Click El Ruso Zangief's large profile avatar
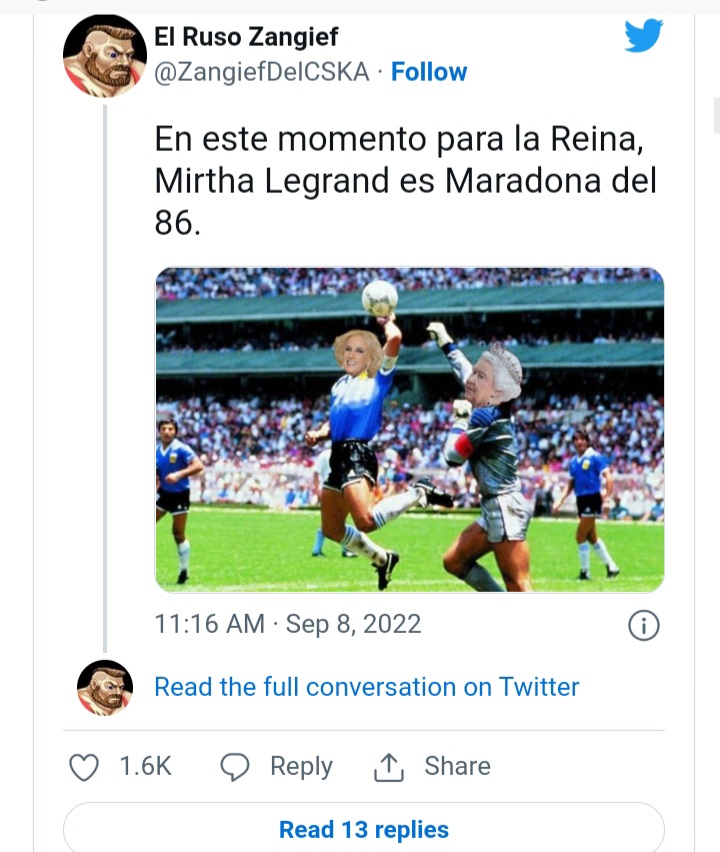 click(x=105, y=56)
